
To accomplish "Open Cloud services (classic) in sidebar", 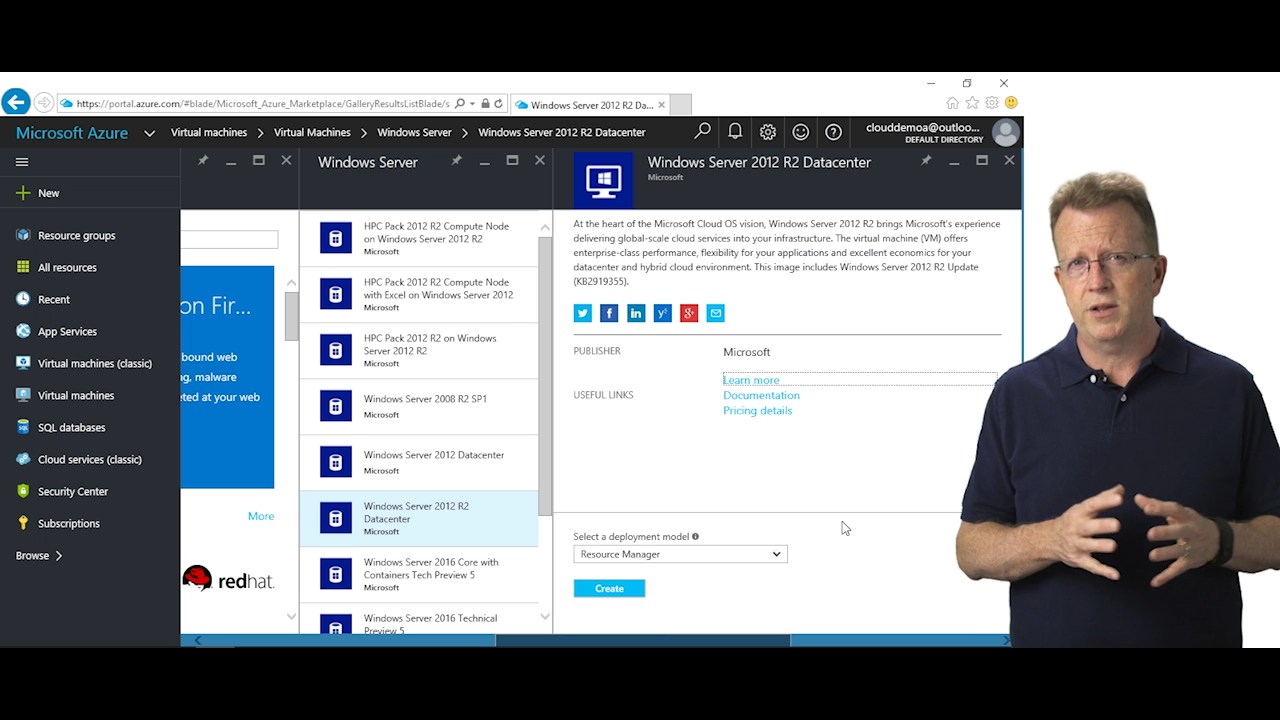I will [79, 459].
